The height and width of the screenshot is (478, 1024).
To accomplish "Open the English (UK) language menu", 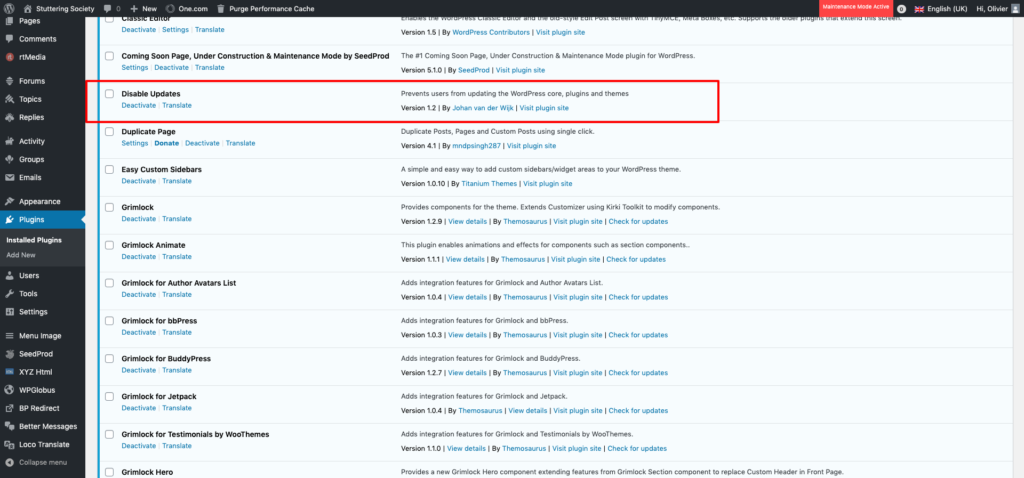I will pos(940,9).
